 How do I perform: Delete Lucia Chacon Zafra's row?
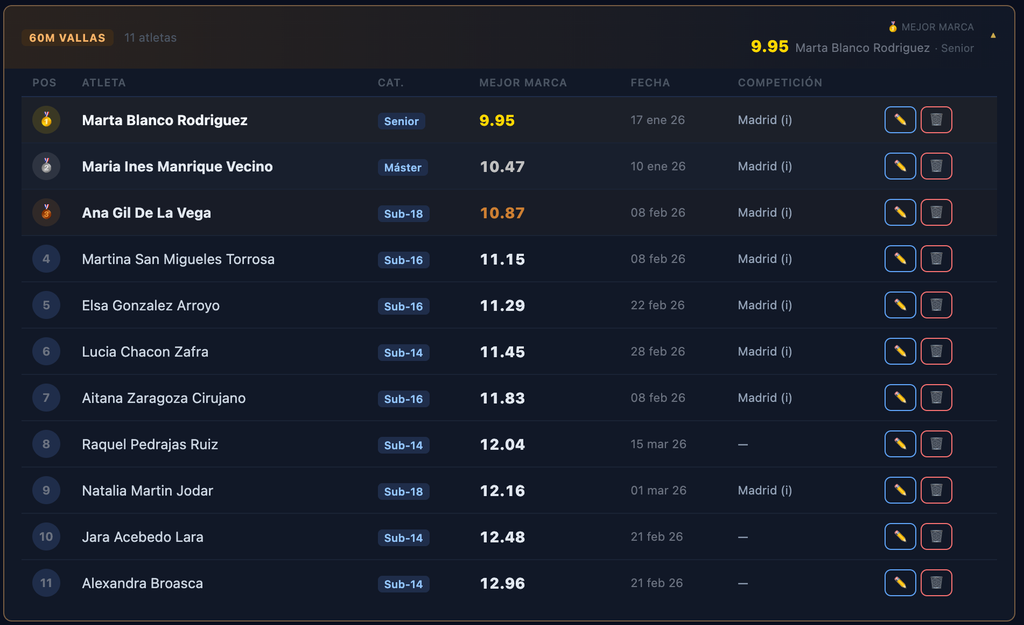coord(936,351)
